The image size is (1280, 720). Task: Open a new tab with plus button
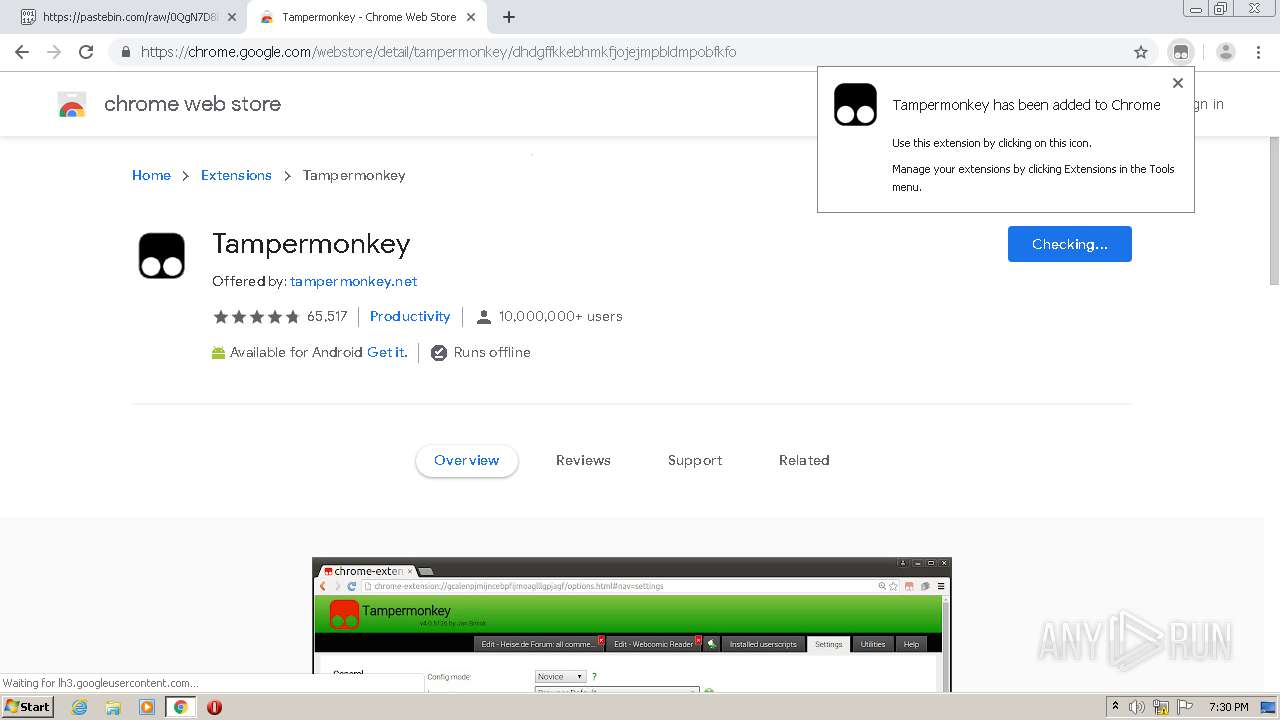tap(509, 17)
